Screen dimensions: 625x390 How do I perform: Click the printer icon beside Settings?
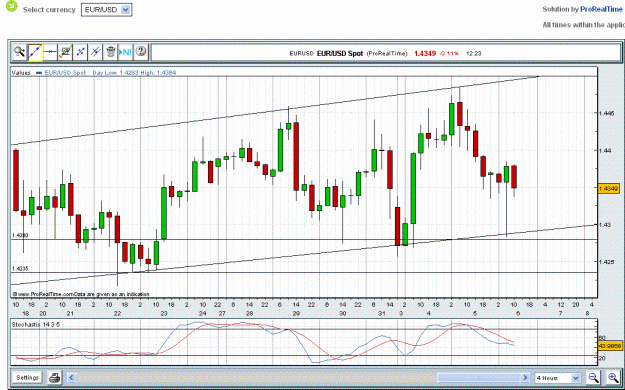point(55,377)
